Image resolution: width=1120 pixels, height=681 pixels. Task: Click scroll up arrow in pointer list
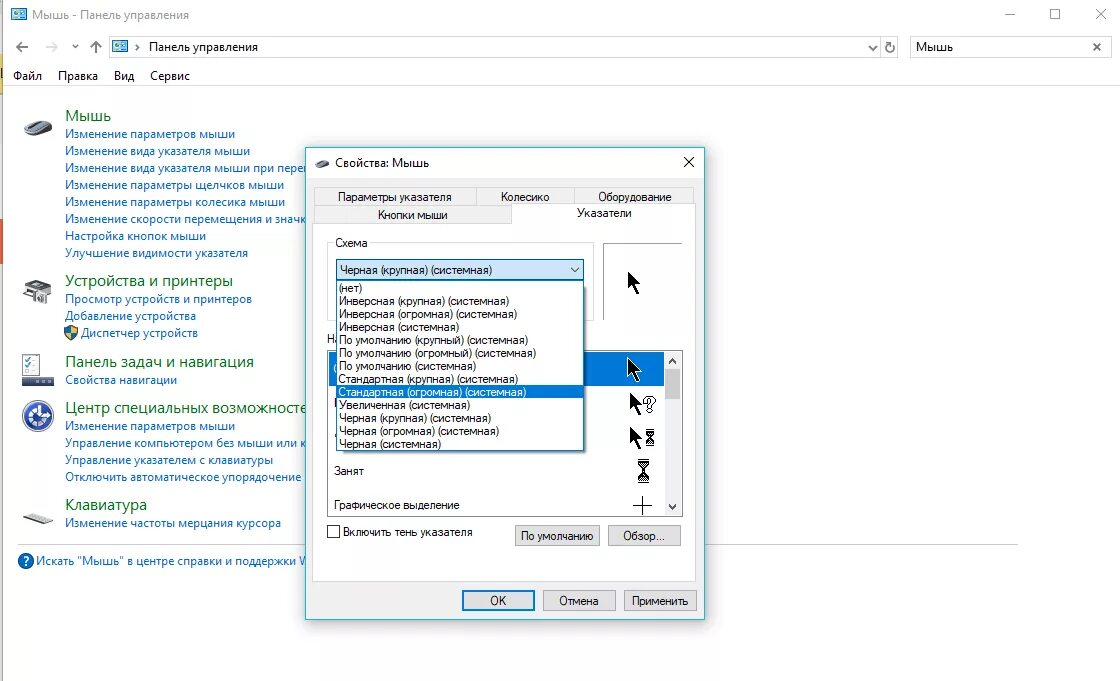(672, 362)
